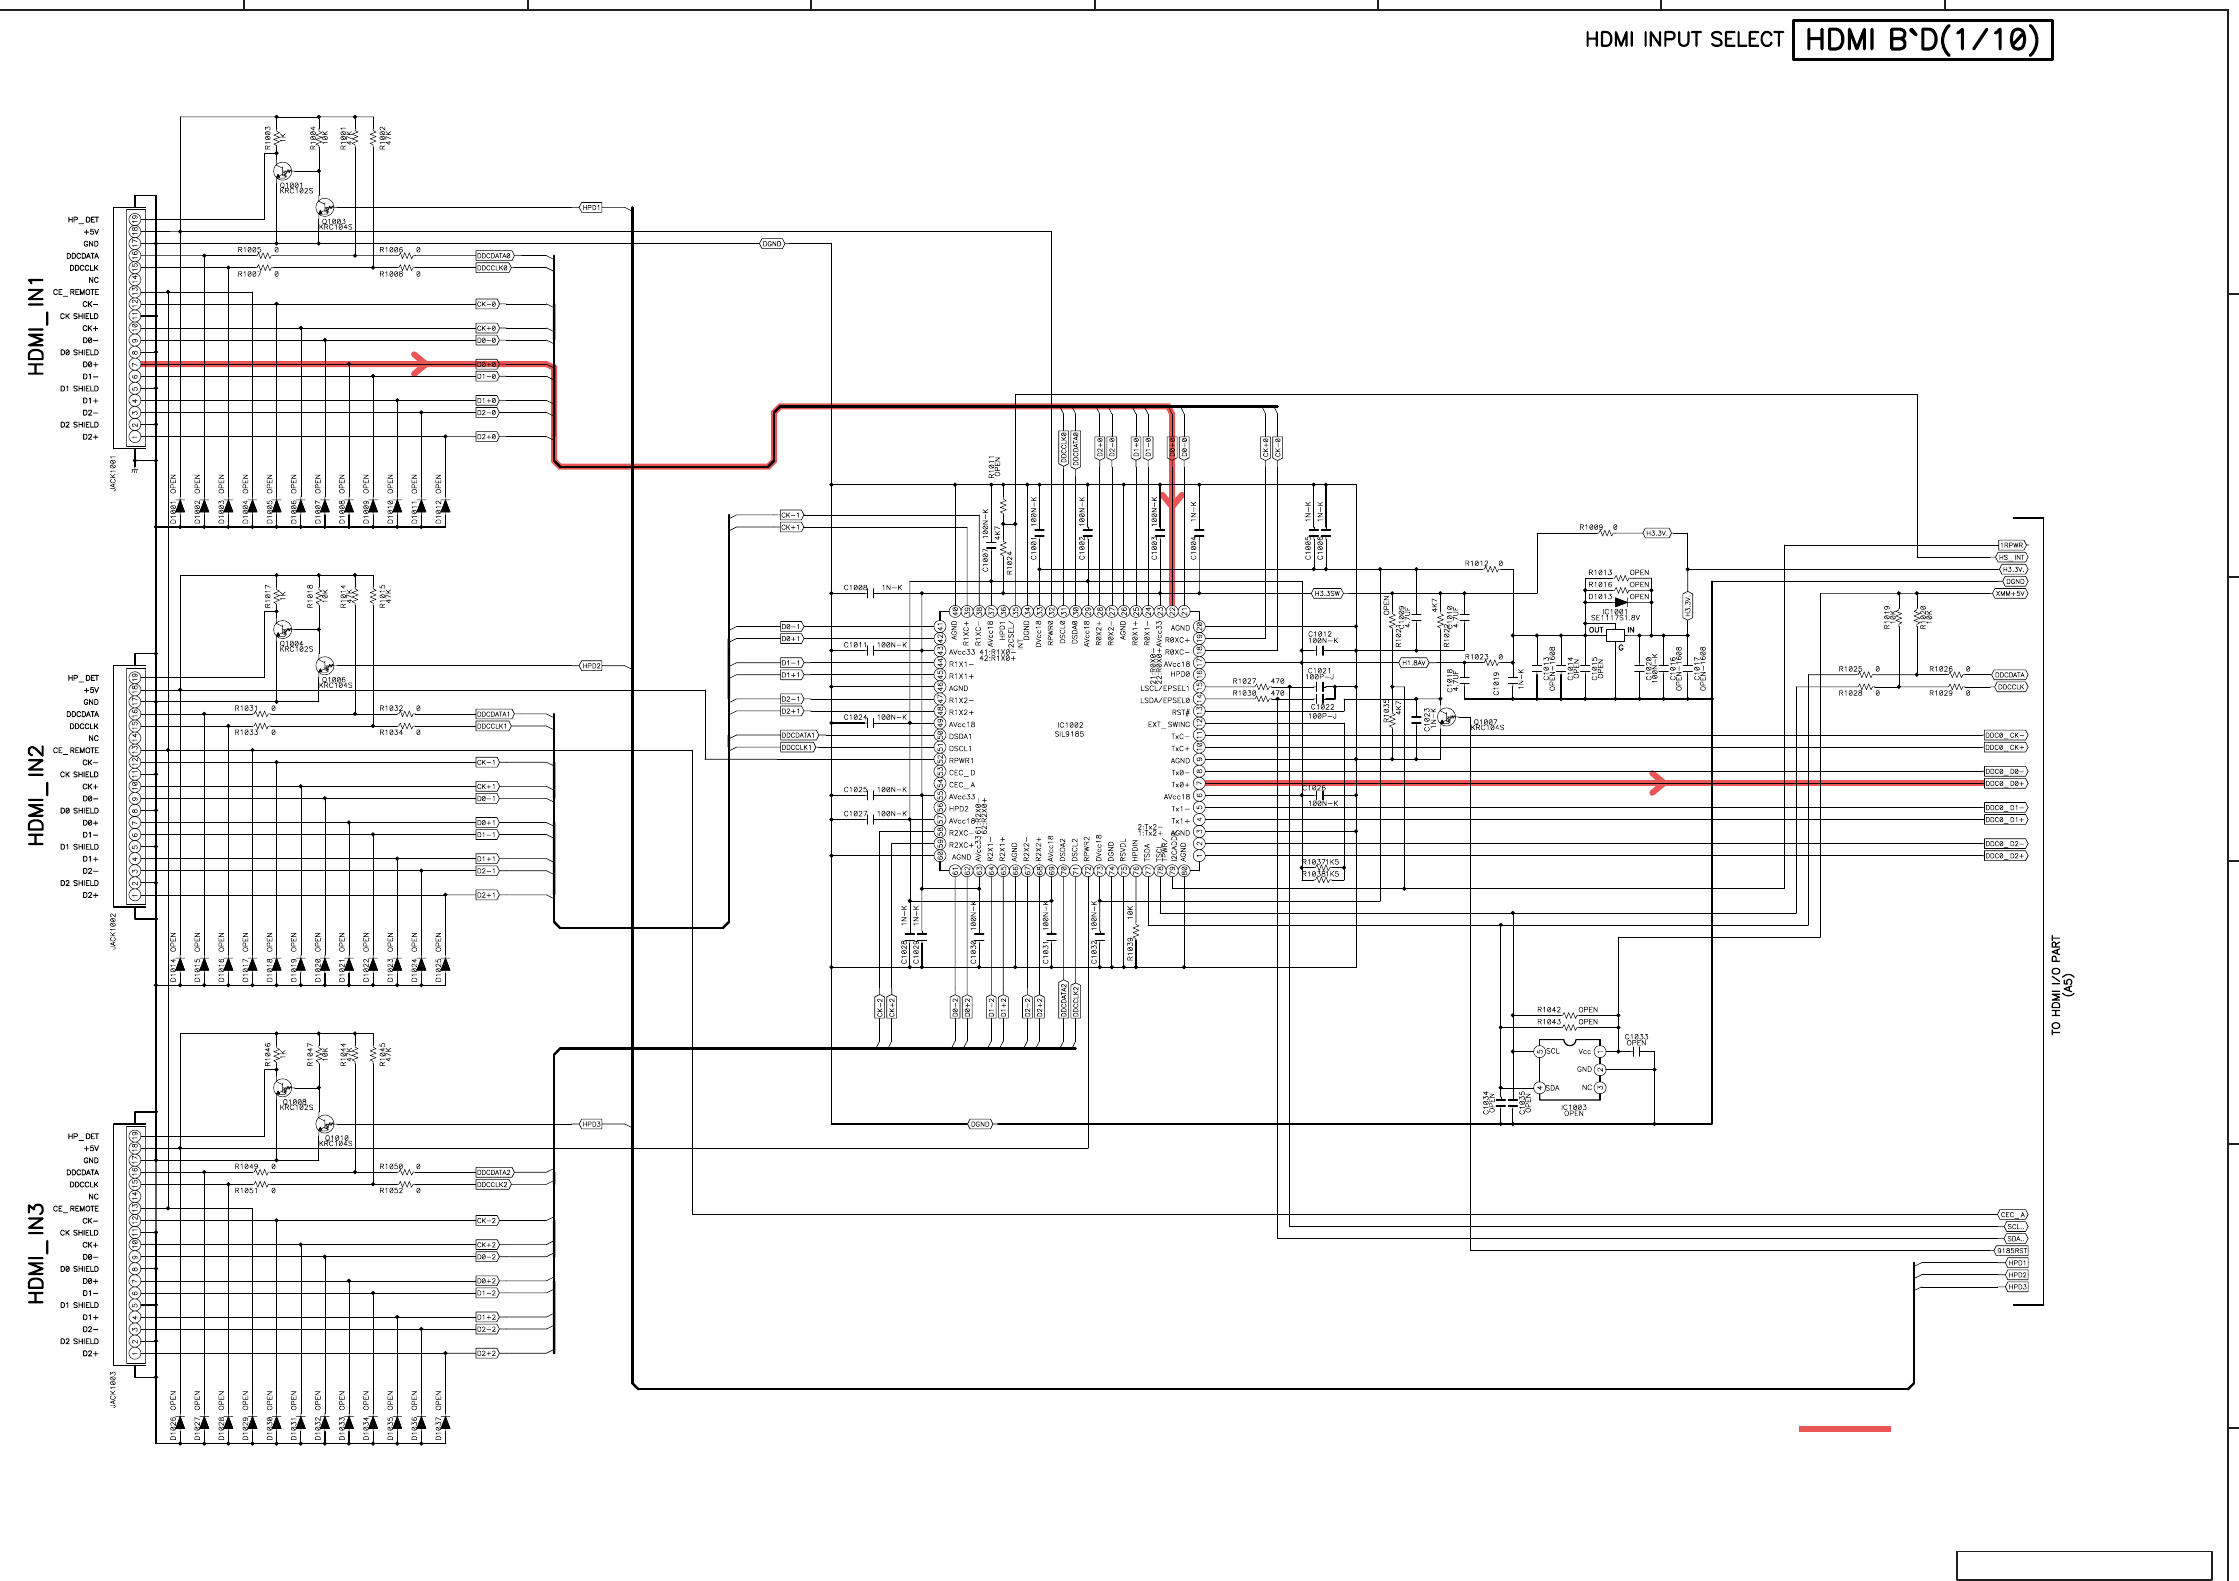Click the empty box in bottom-right corner
This screenshot has width=2239, height=1581.
pos(2083,1565)
